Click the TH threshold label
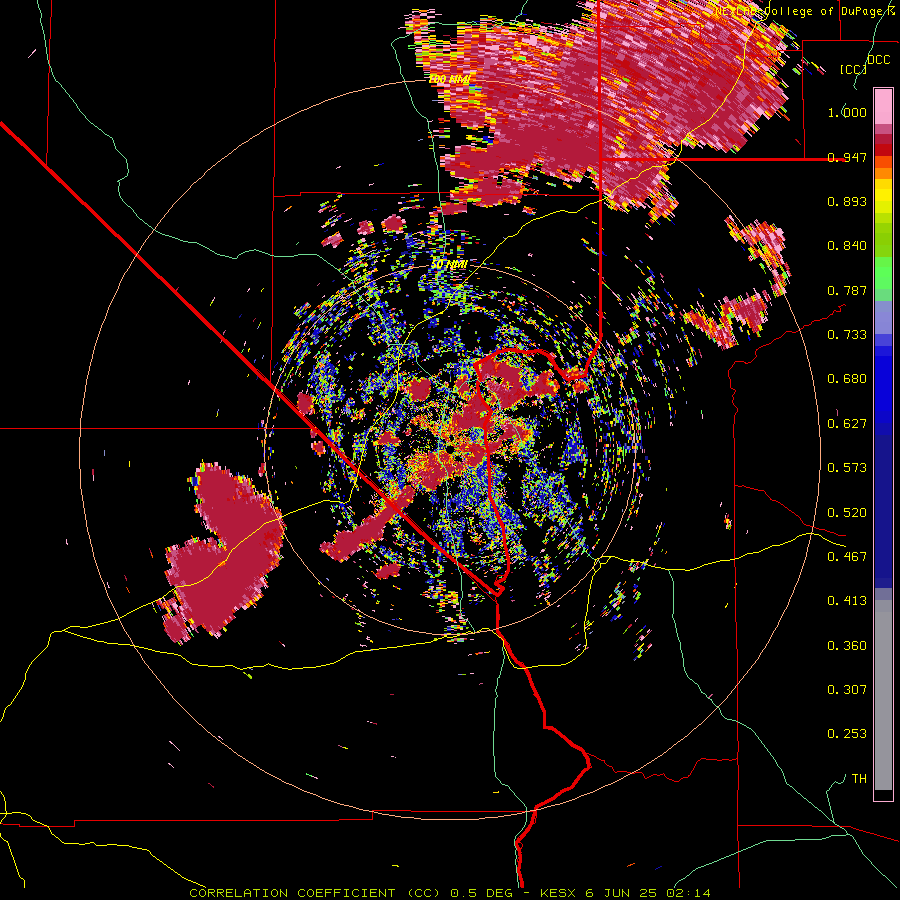Screen dimensions: 900x900 click(859, 779)
